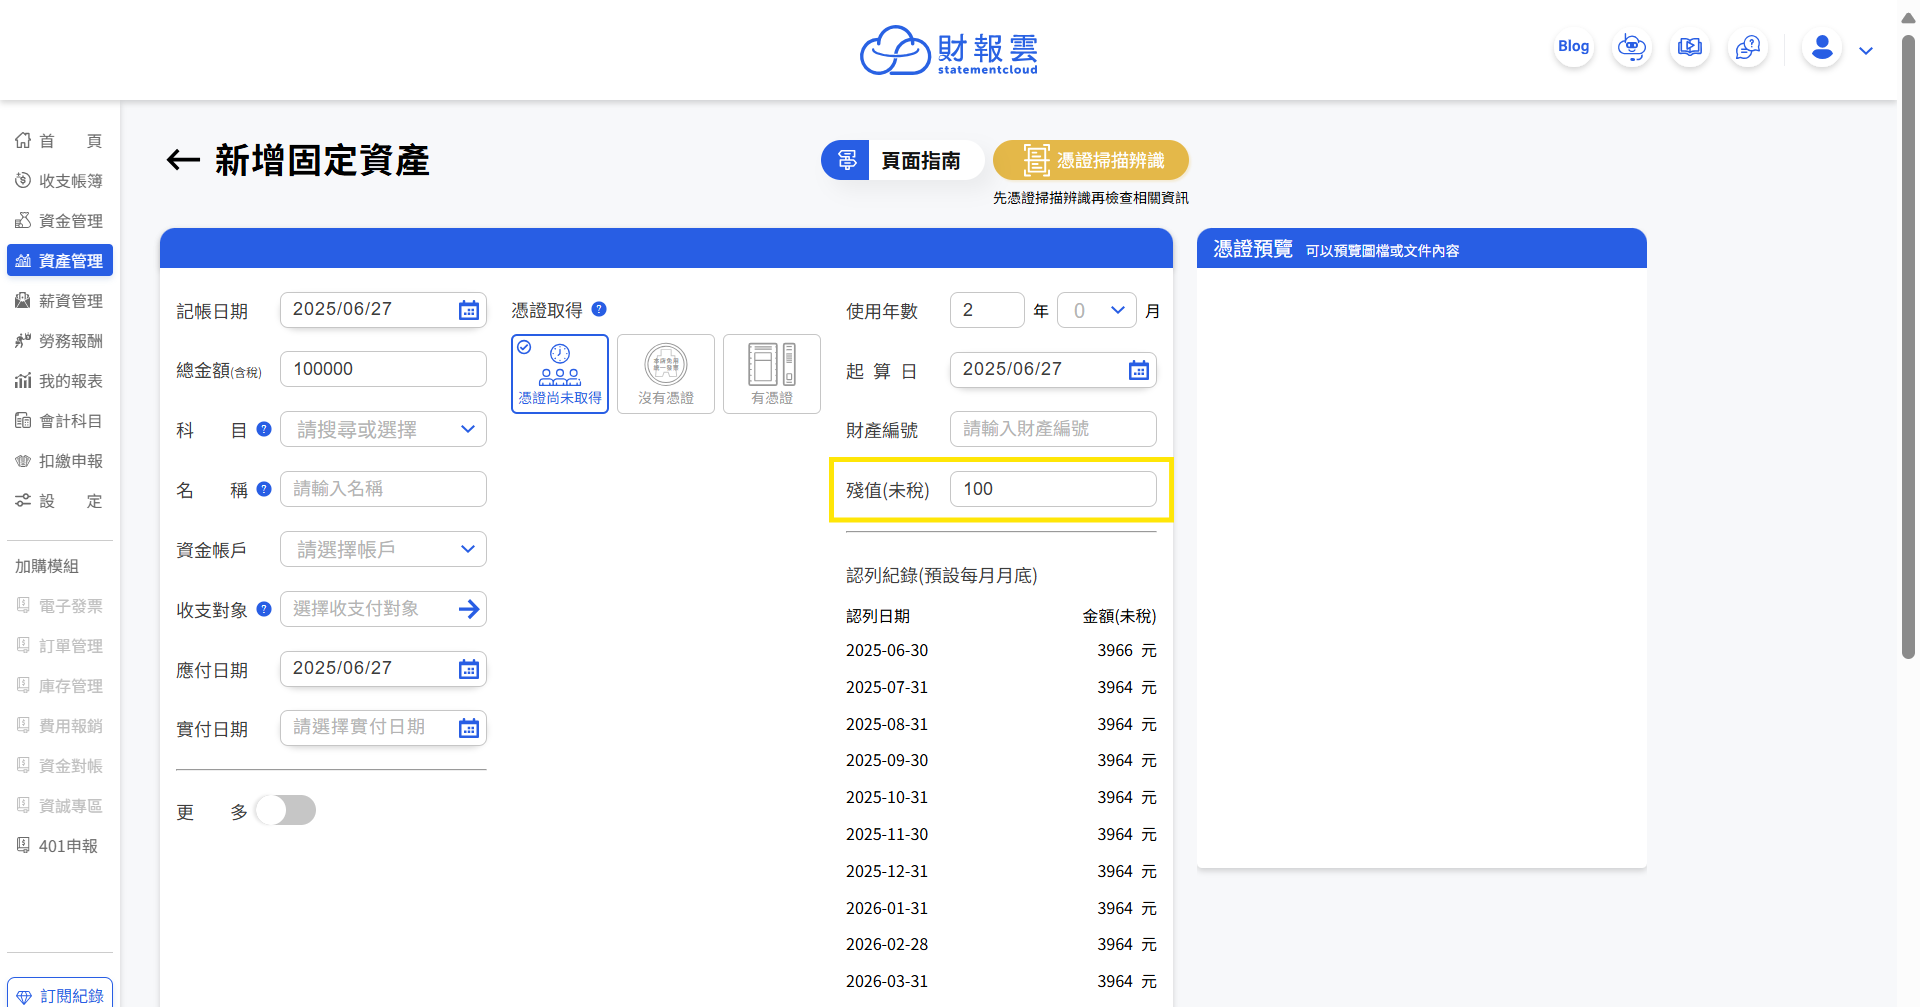Viewport: 1920px width, 1007px height.
Task: Click the 2025-06-30 recognition date row
Action: coord(1001,650)
